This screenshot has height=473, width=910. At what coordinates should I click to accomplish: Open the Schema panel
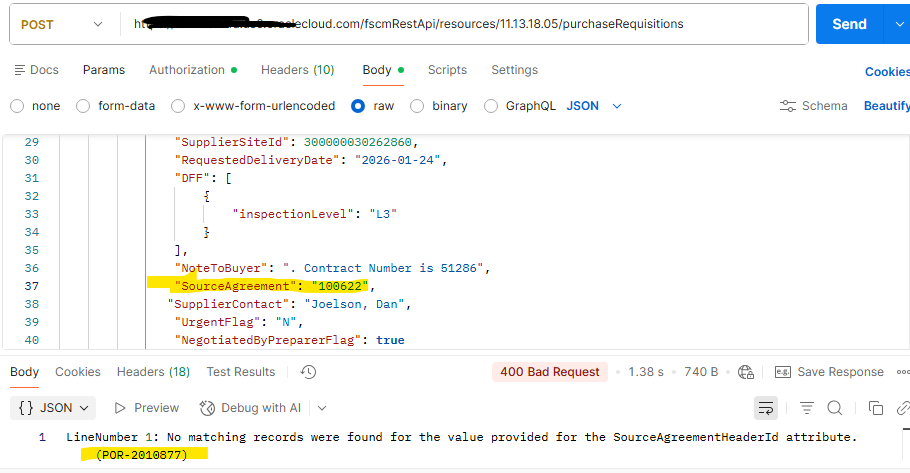[x=813, y=106]
